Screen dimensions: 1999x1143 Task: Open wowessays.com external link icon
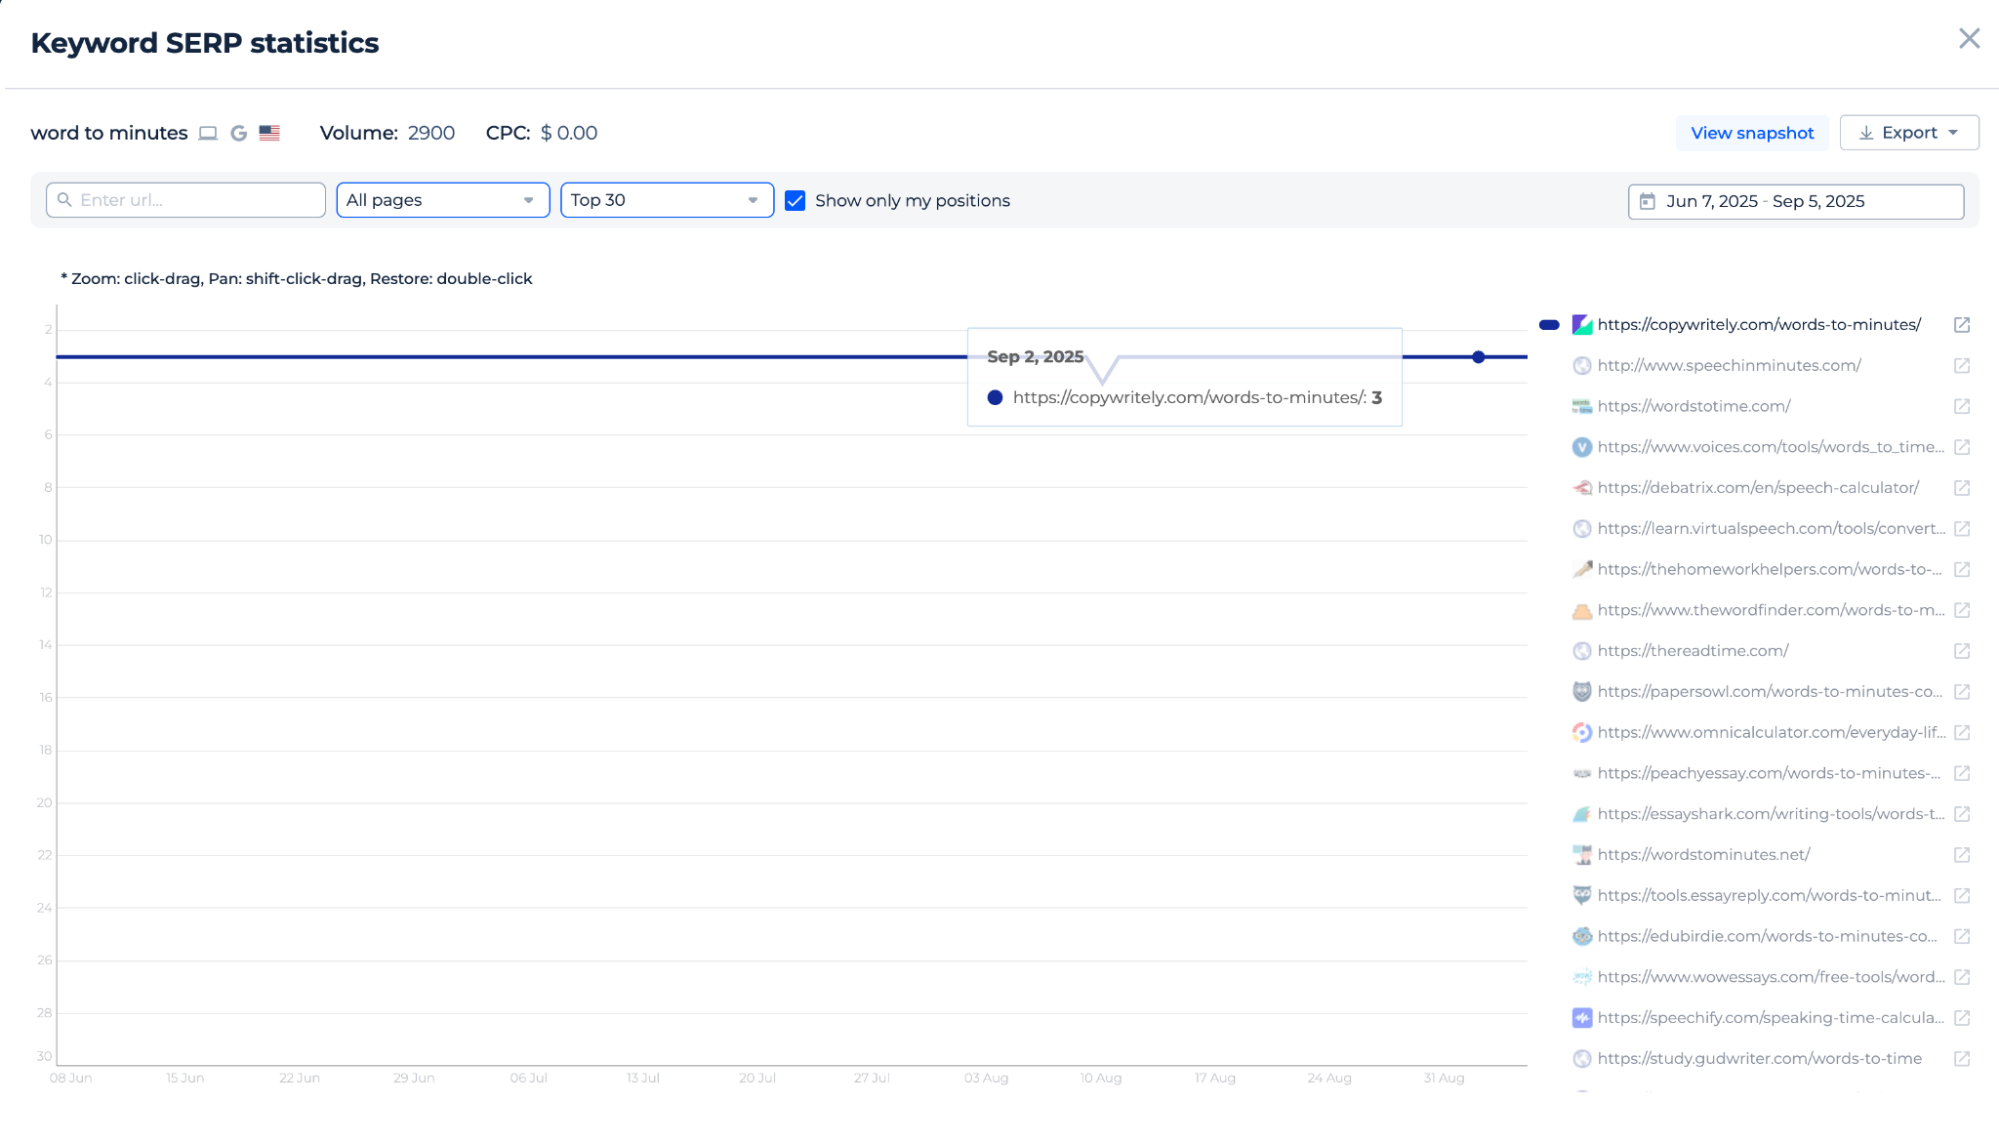(x=1962, y=978)
